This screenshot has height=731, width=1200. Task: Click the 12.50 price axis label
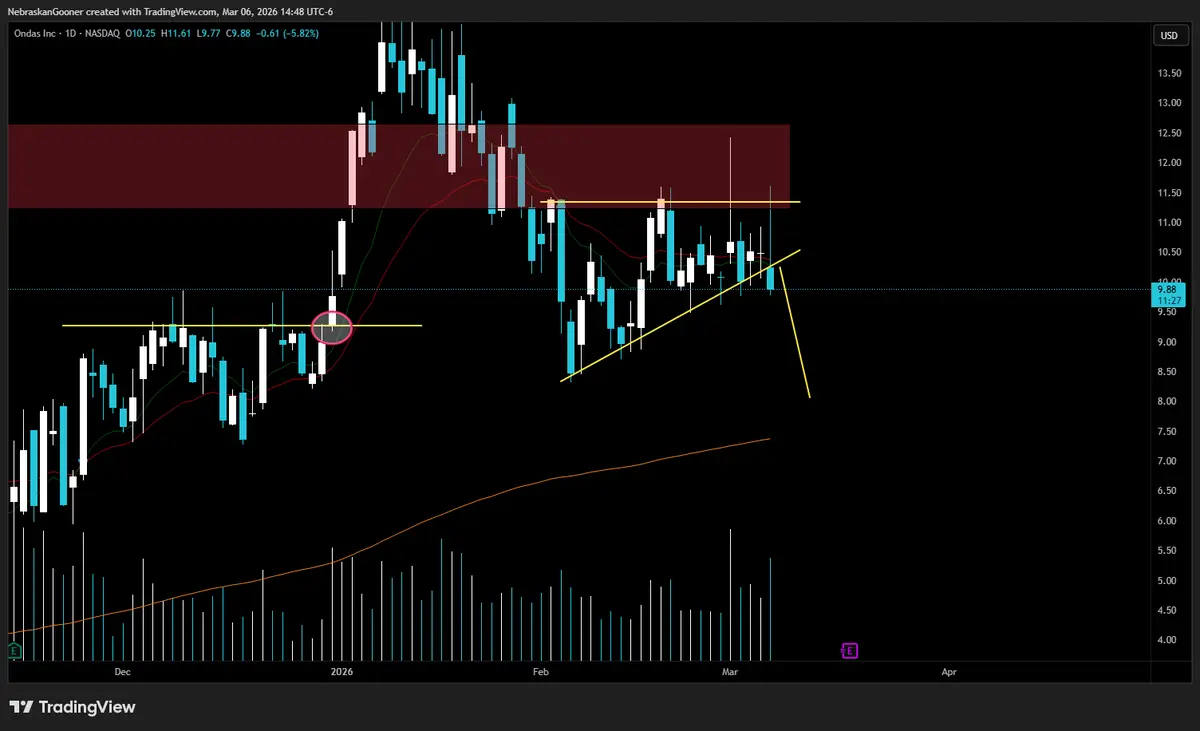[1169, 133]
